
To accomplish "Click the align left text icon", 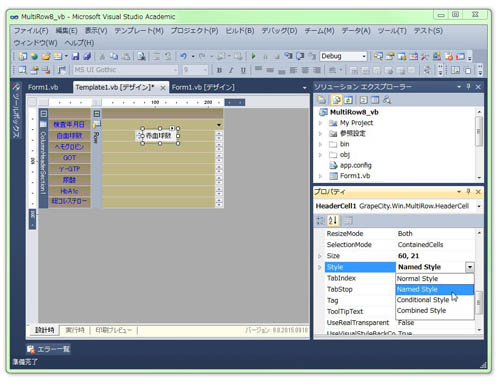I will click(293, 70).
